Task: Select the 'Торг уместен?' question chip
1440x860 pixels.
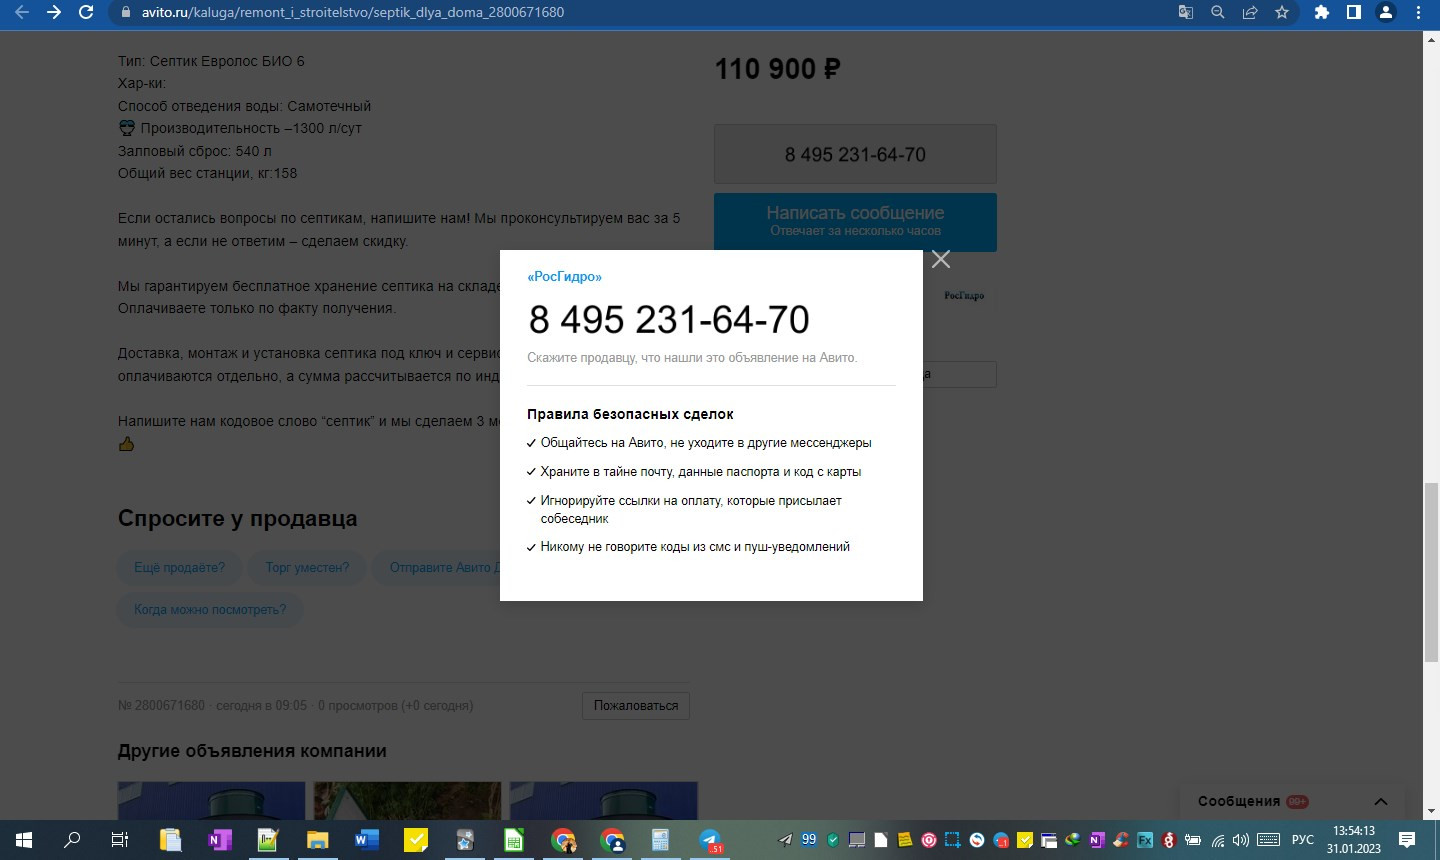Action: (x=307, y=567)
